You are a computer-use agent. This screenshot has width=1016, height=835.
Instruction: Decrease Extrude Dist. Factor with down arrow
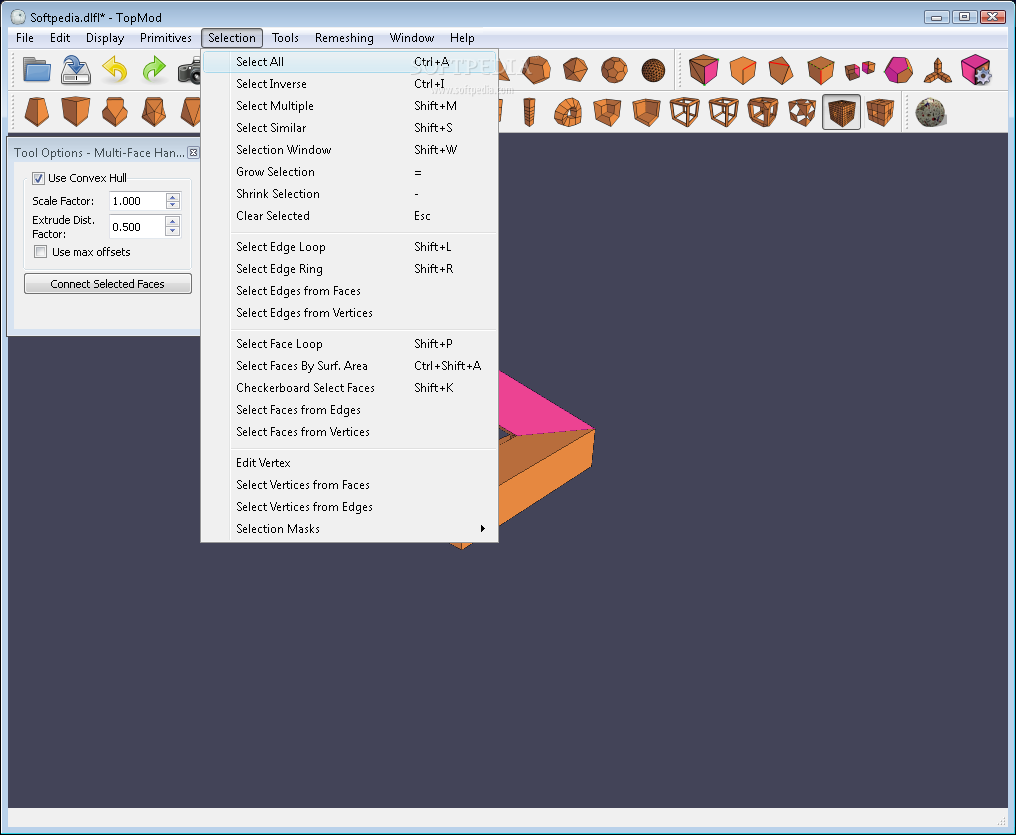coord(172,231)
